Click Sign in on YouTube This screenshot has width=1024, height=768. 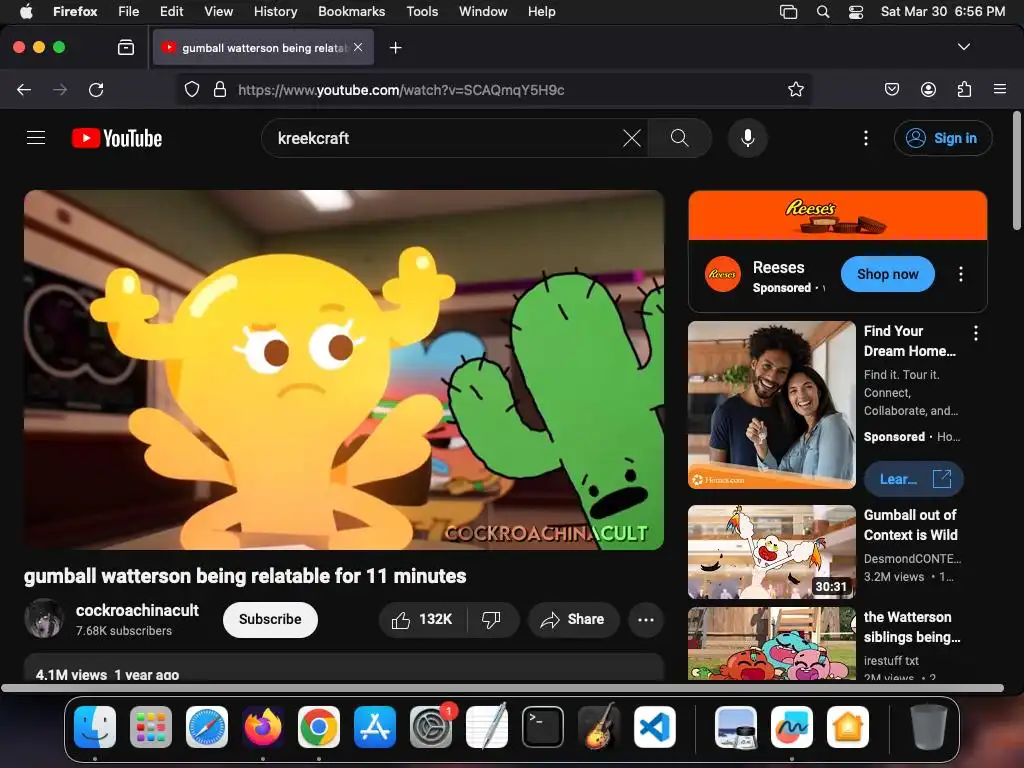[943, 138]
